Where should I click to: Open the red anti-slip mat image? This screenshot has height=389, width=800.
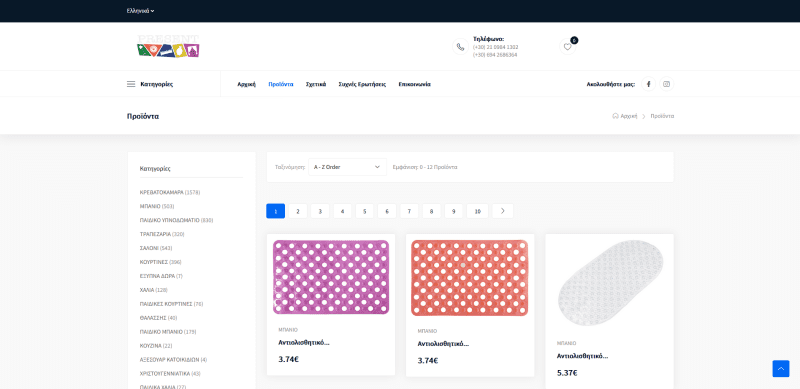point(470,278)
